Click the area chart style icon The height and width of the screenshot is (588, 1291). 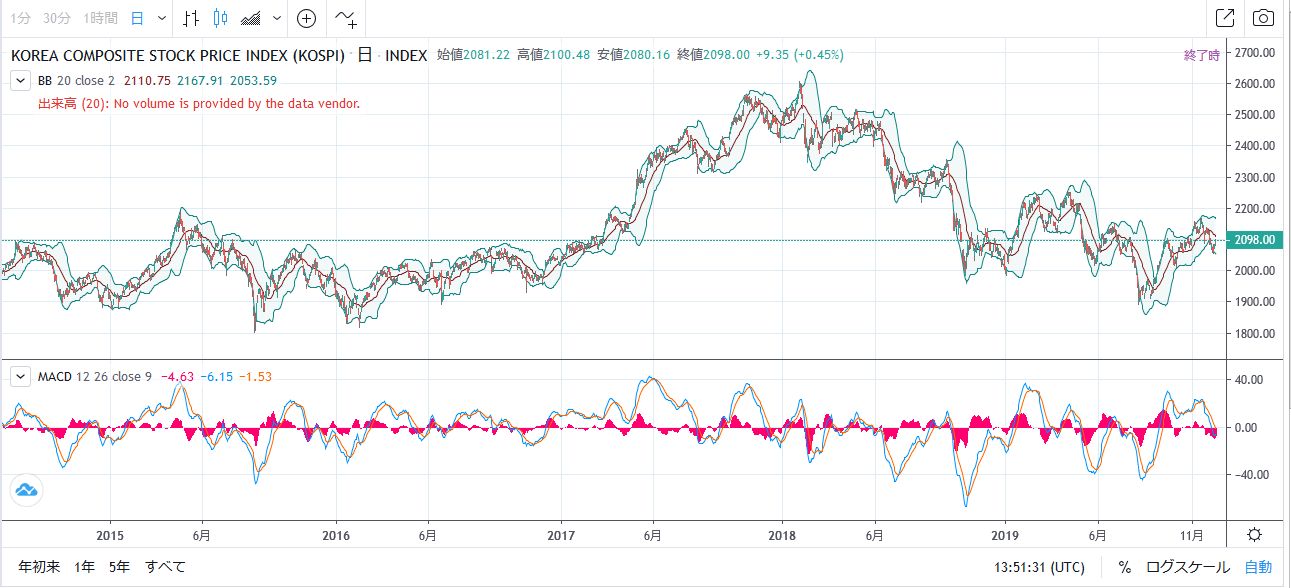251,18
